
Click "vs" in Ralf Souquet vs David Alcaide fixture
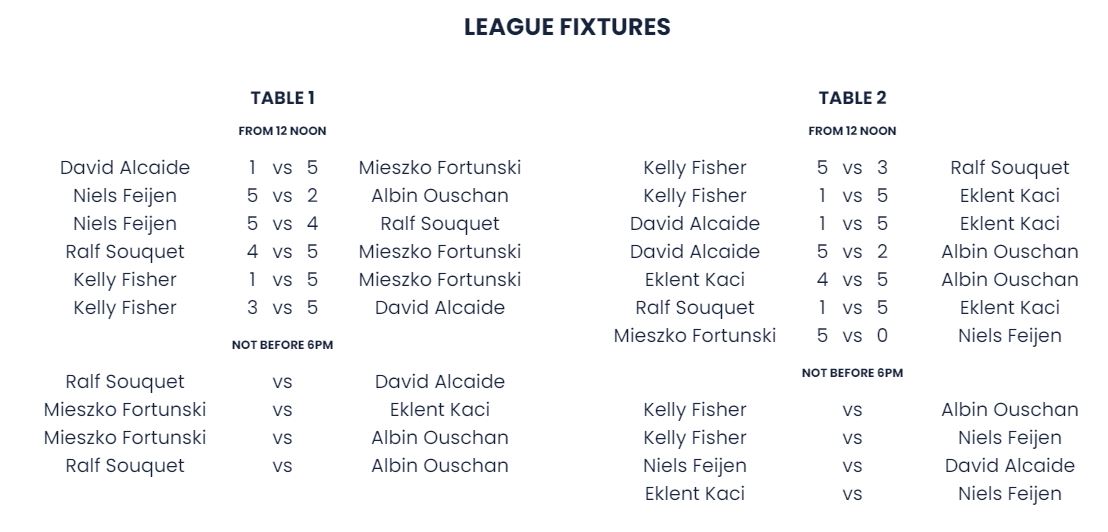[x=282, y=382]
